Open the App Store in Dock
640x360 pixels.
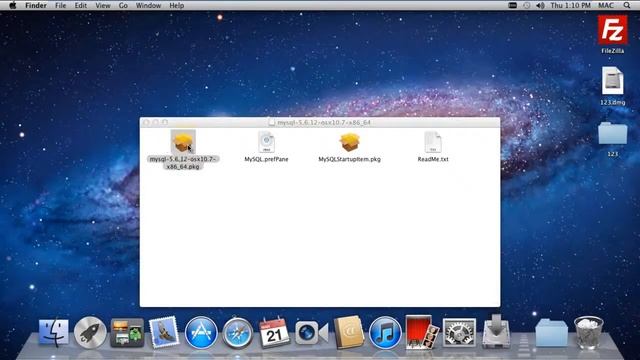click(201, 333)
